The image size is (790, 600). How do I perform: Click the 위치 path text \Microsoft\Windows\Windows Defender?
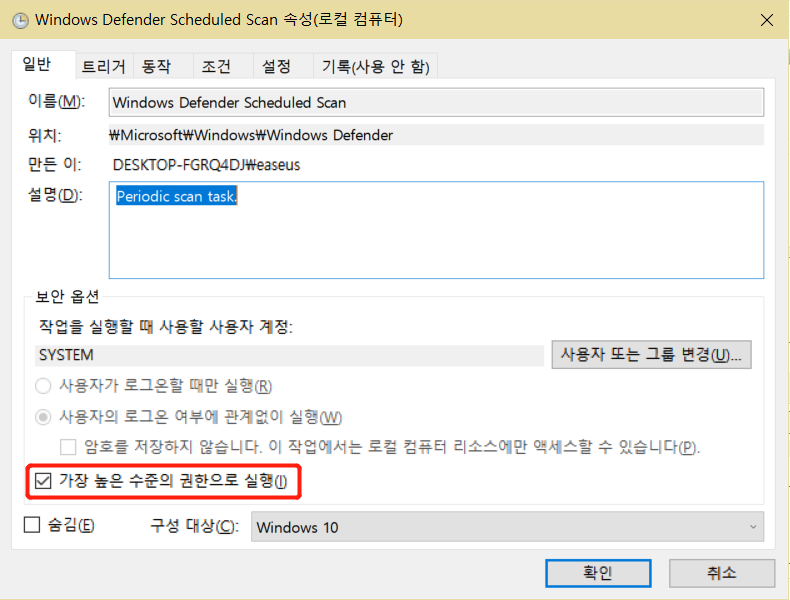[251, 135]
